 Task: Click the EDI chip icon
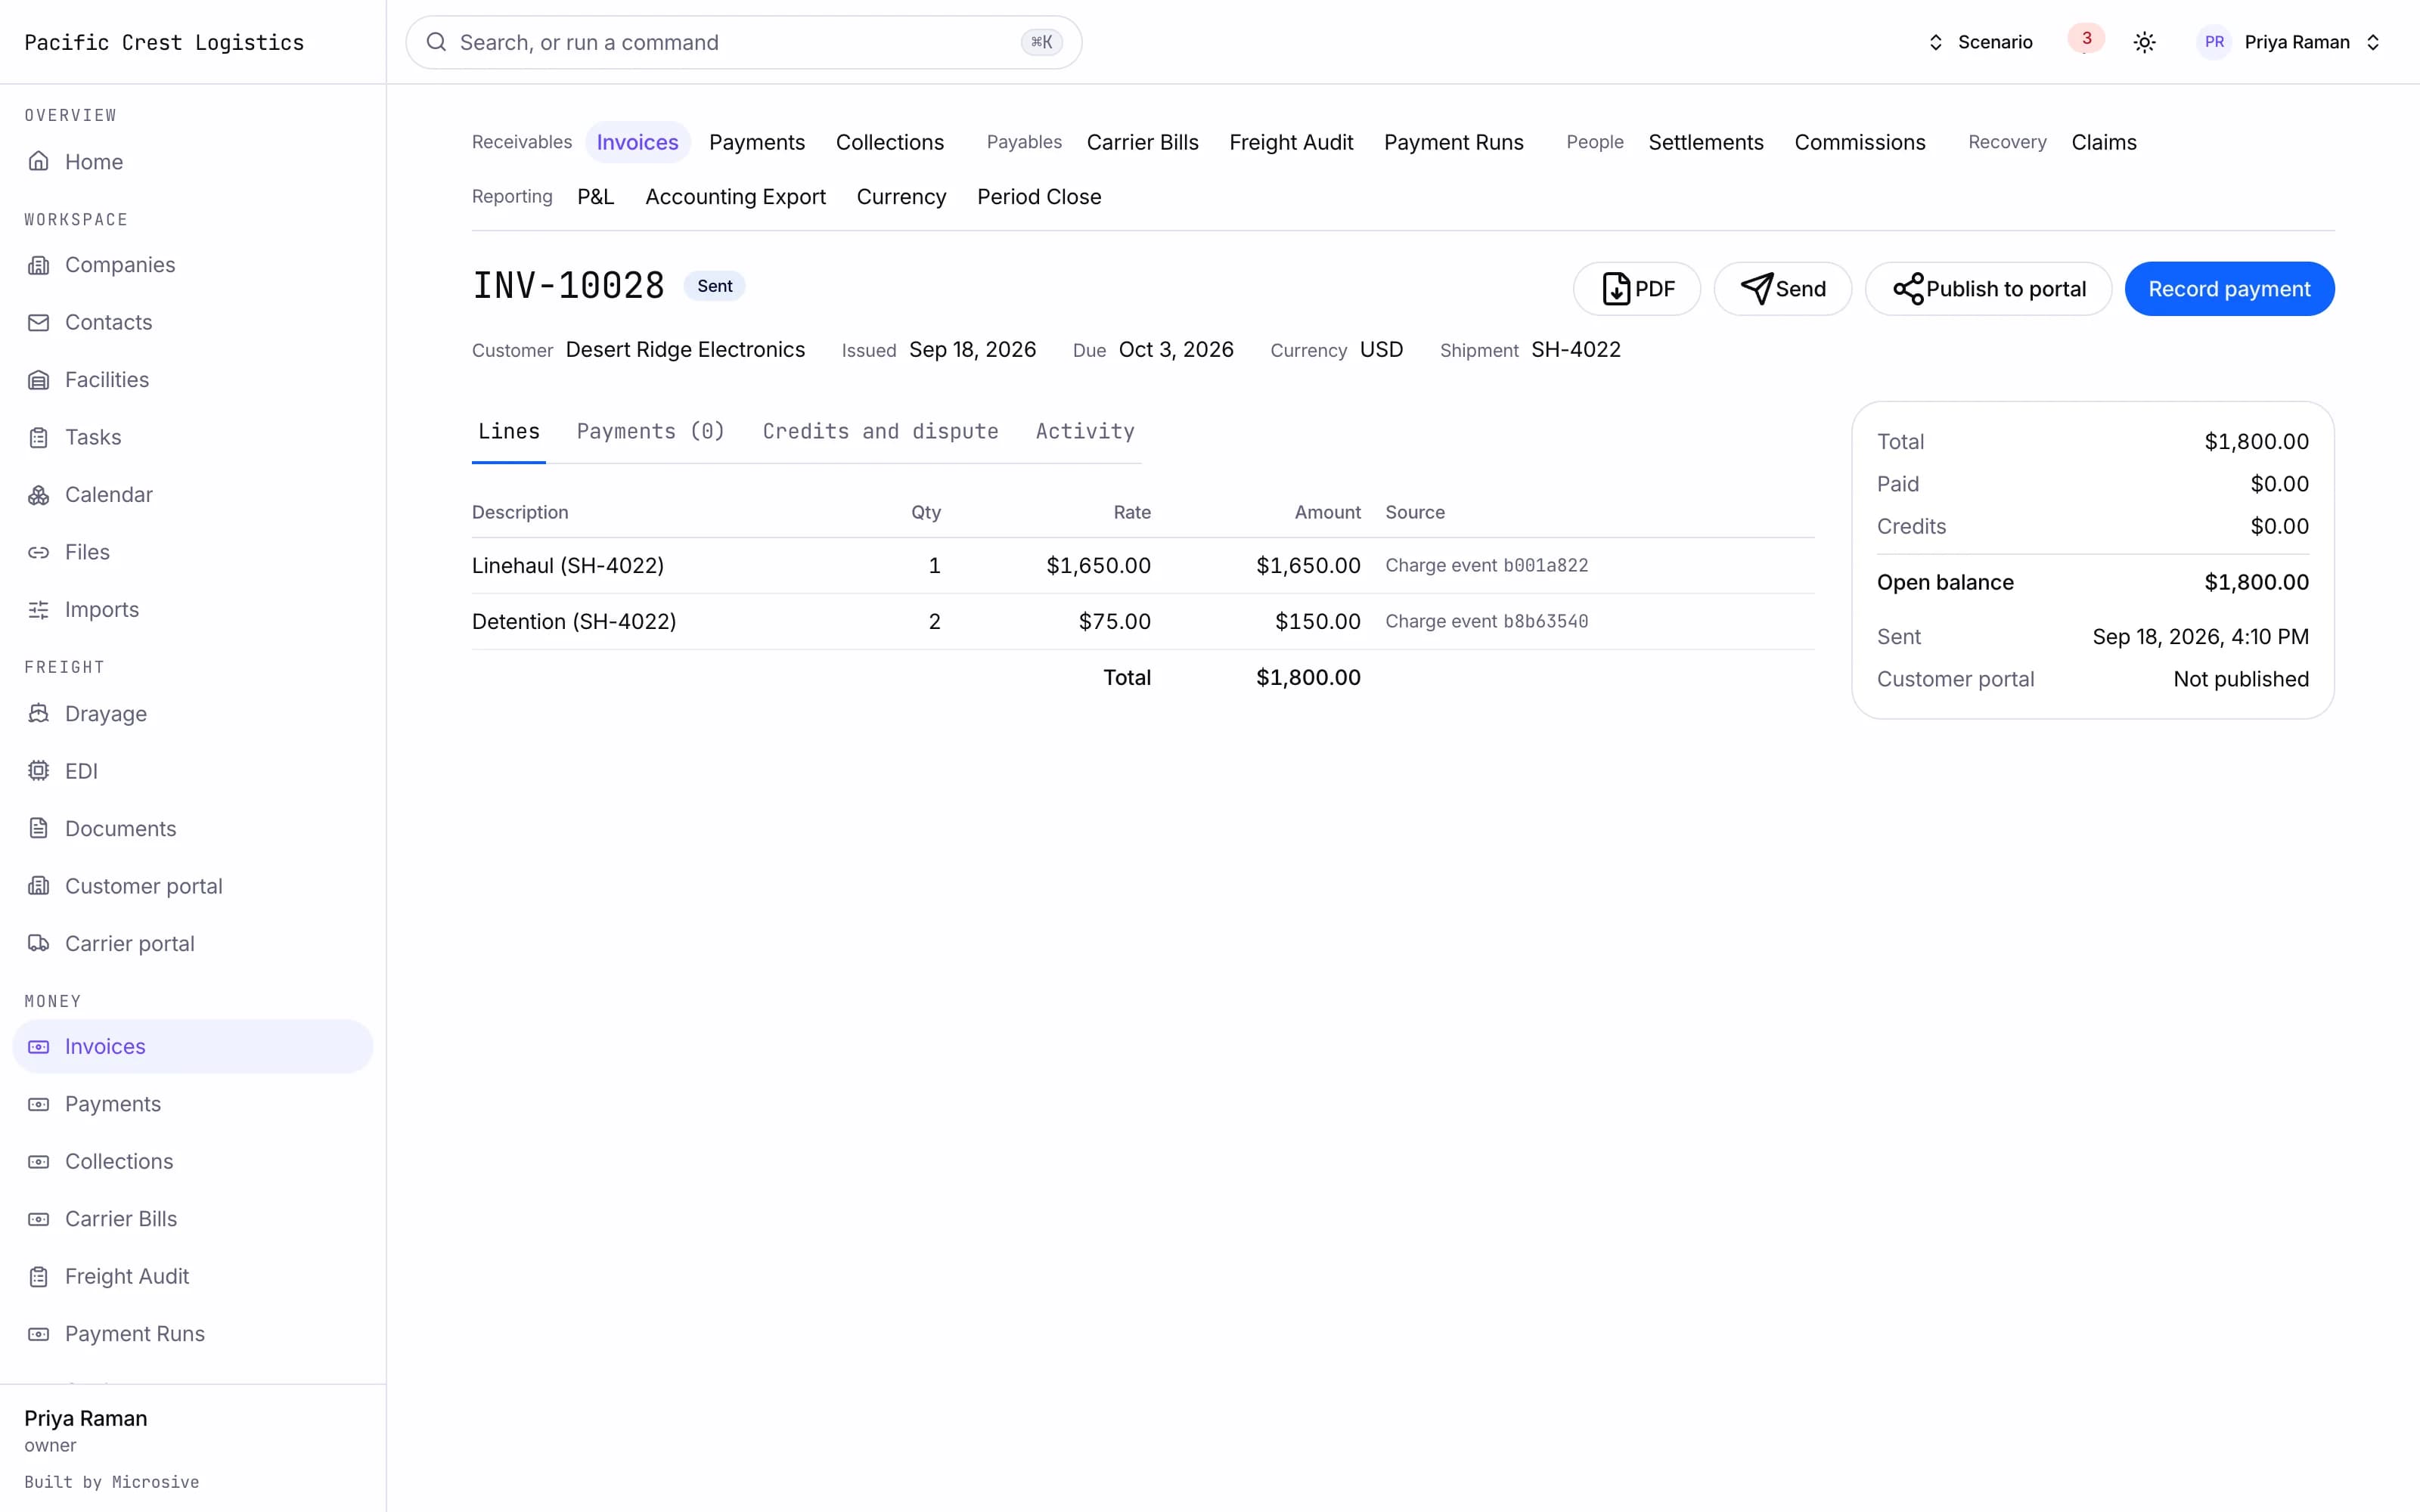[x=38, y=771]
